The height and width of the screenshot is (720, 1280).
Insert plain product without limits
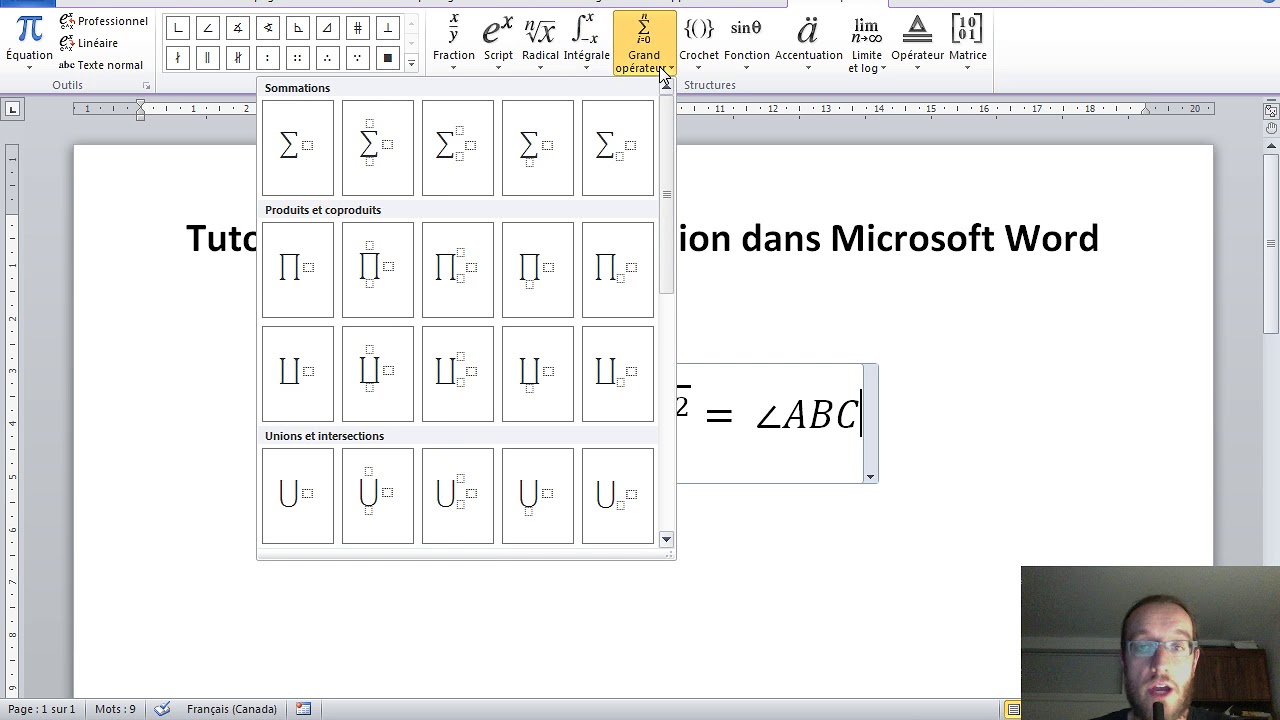[x=298, y=270]
